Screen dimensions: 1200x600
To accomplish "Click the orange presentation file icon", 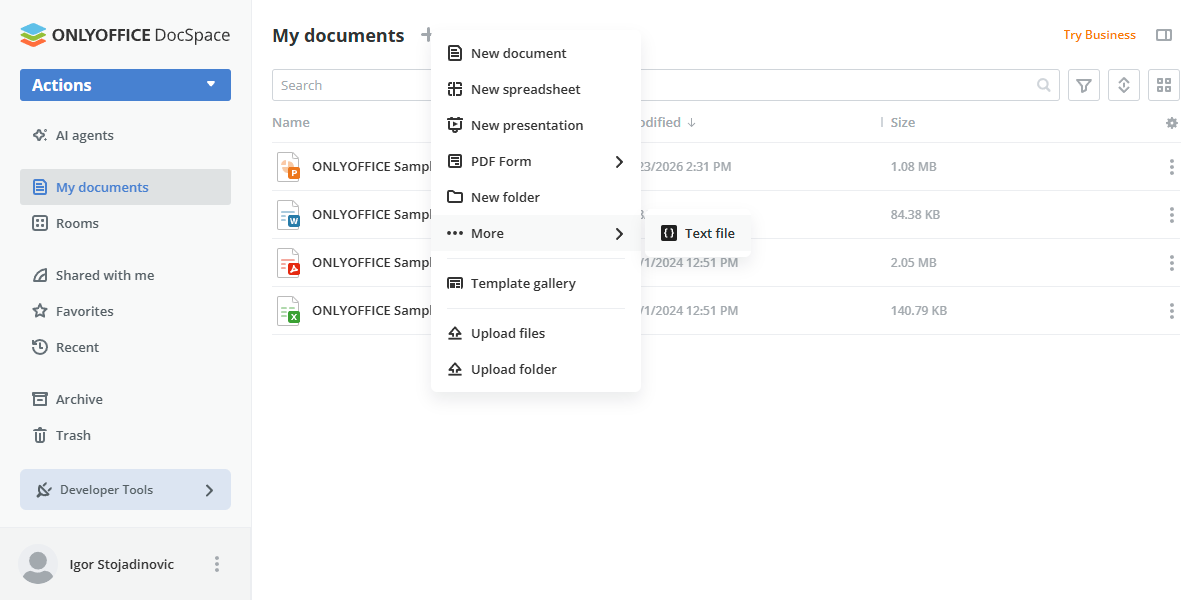I will [289, 167].
